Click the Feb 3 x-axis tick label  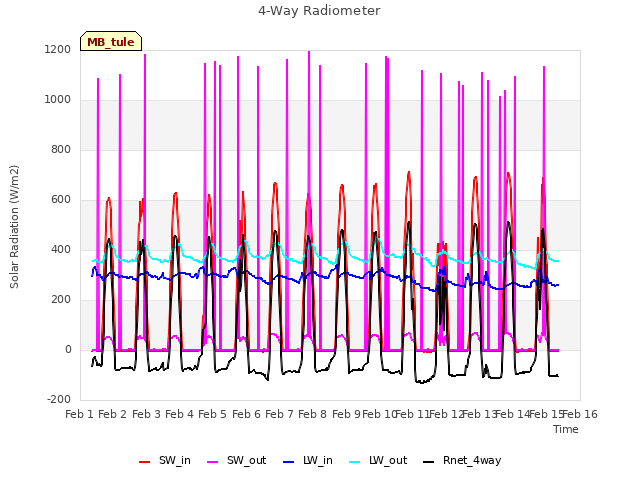[146, 414]
